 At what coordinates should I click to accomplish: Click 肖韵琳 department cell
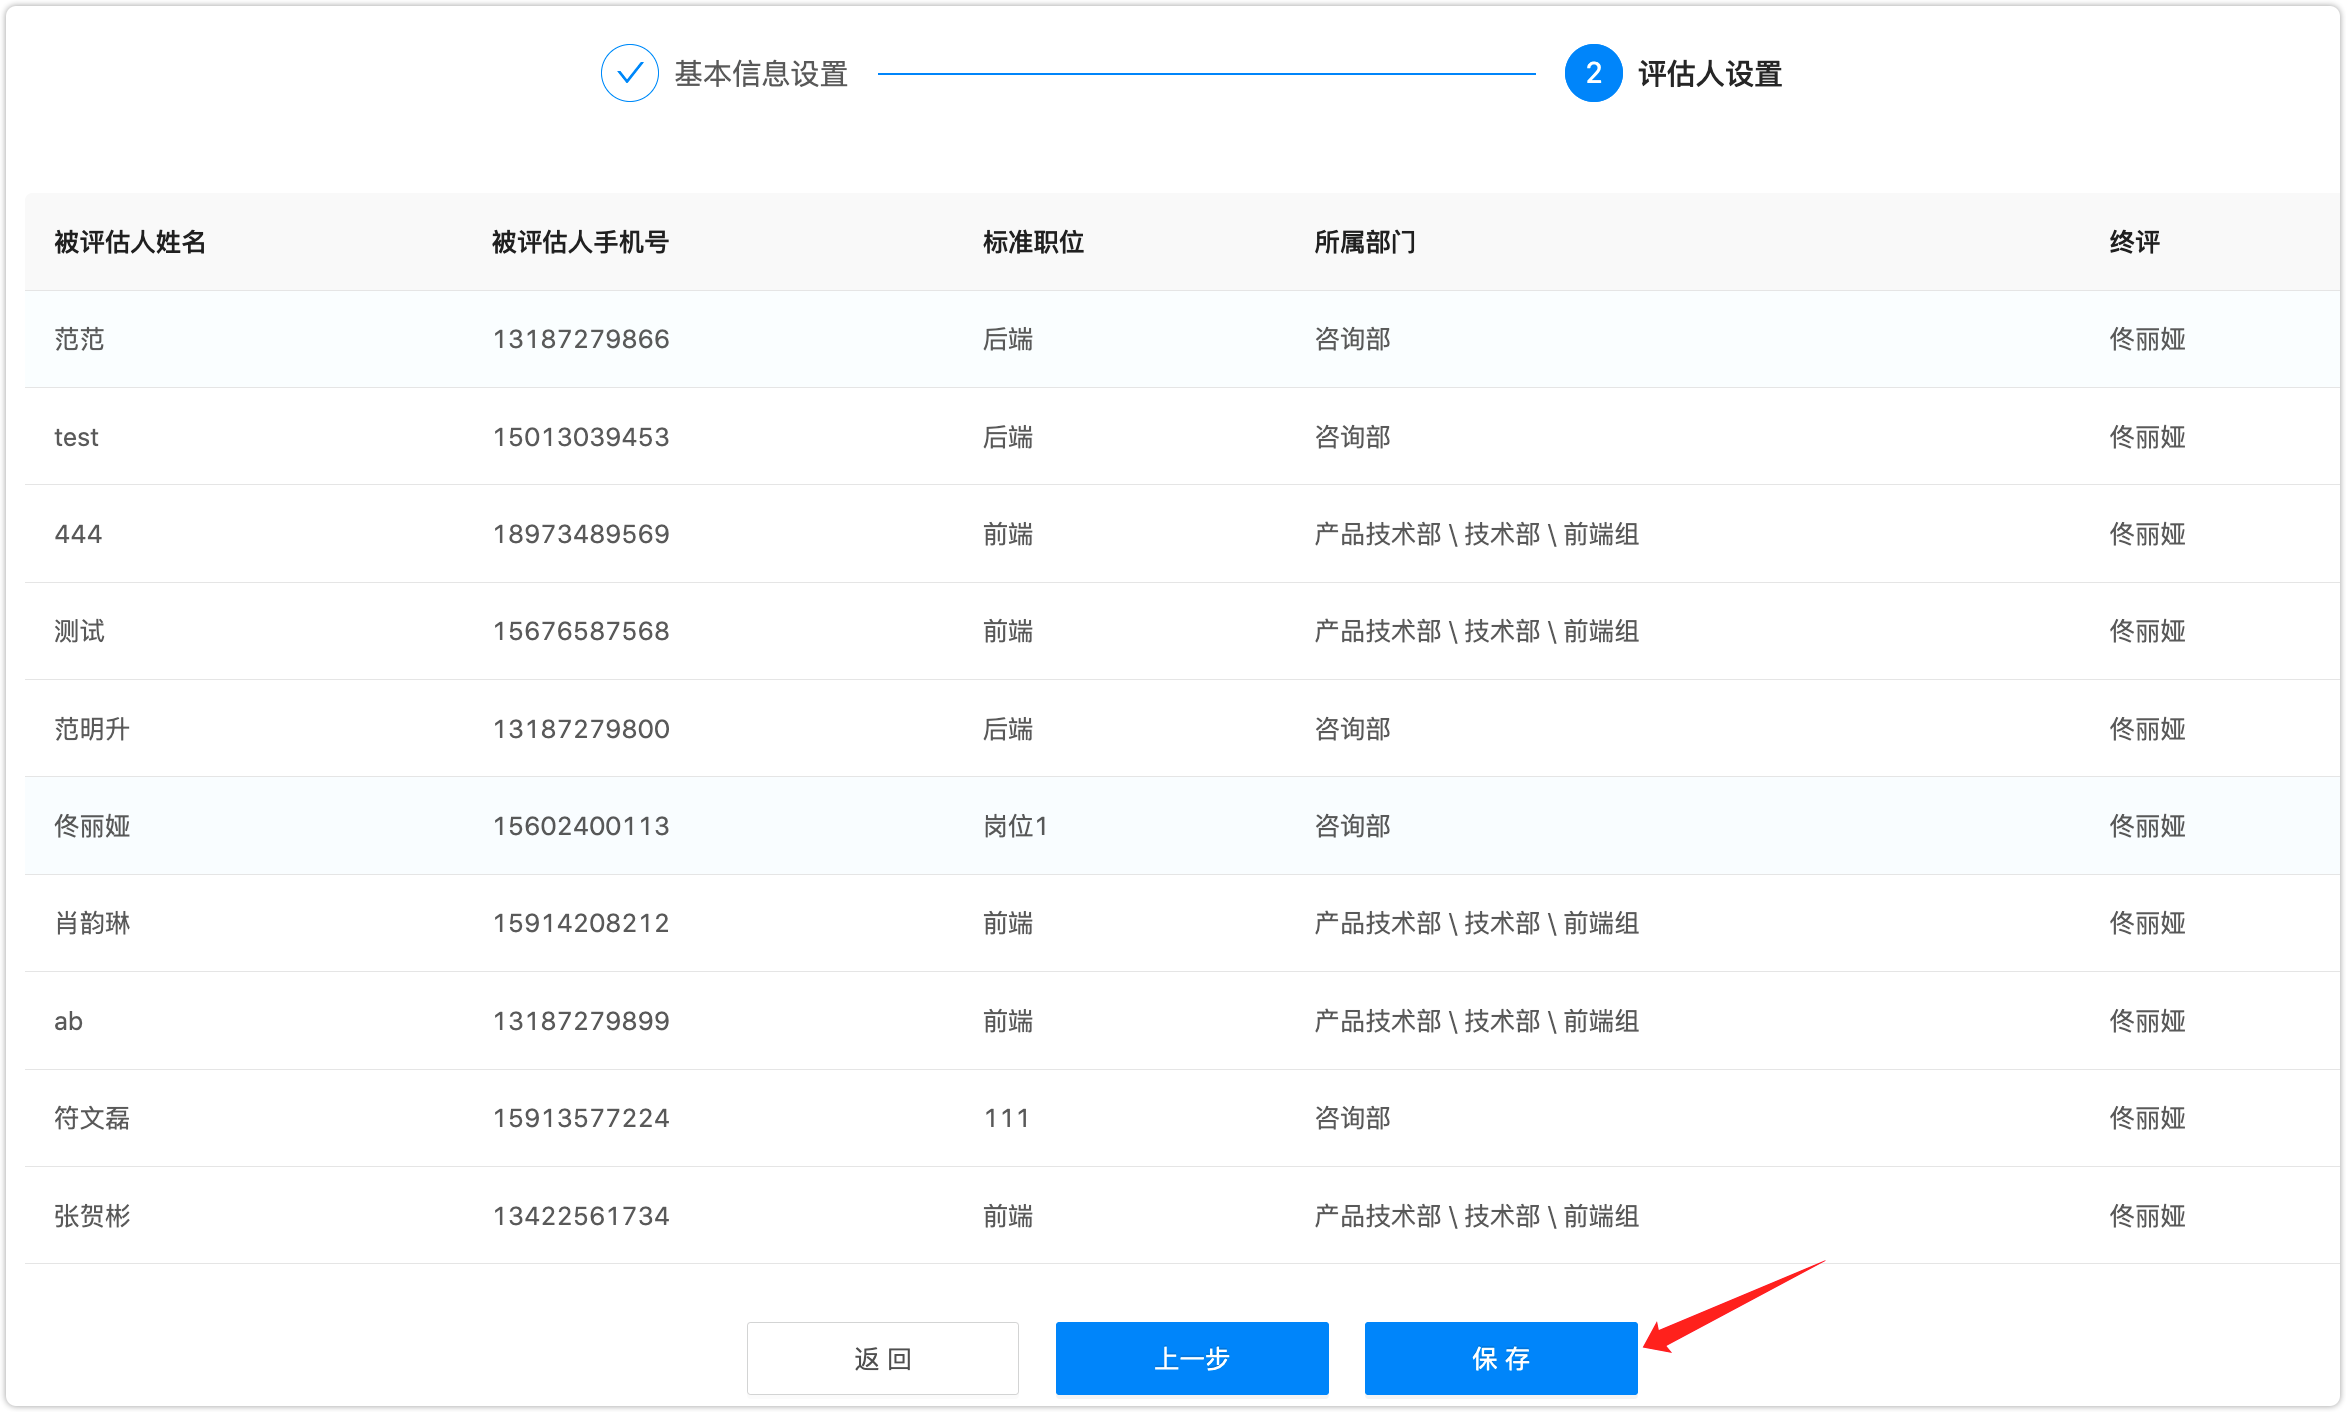[1476, 923]
